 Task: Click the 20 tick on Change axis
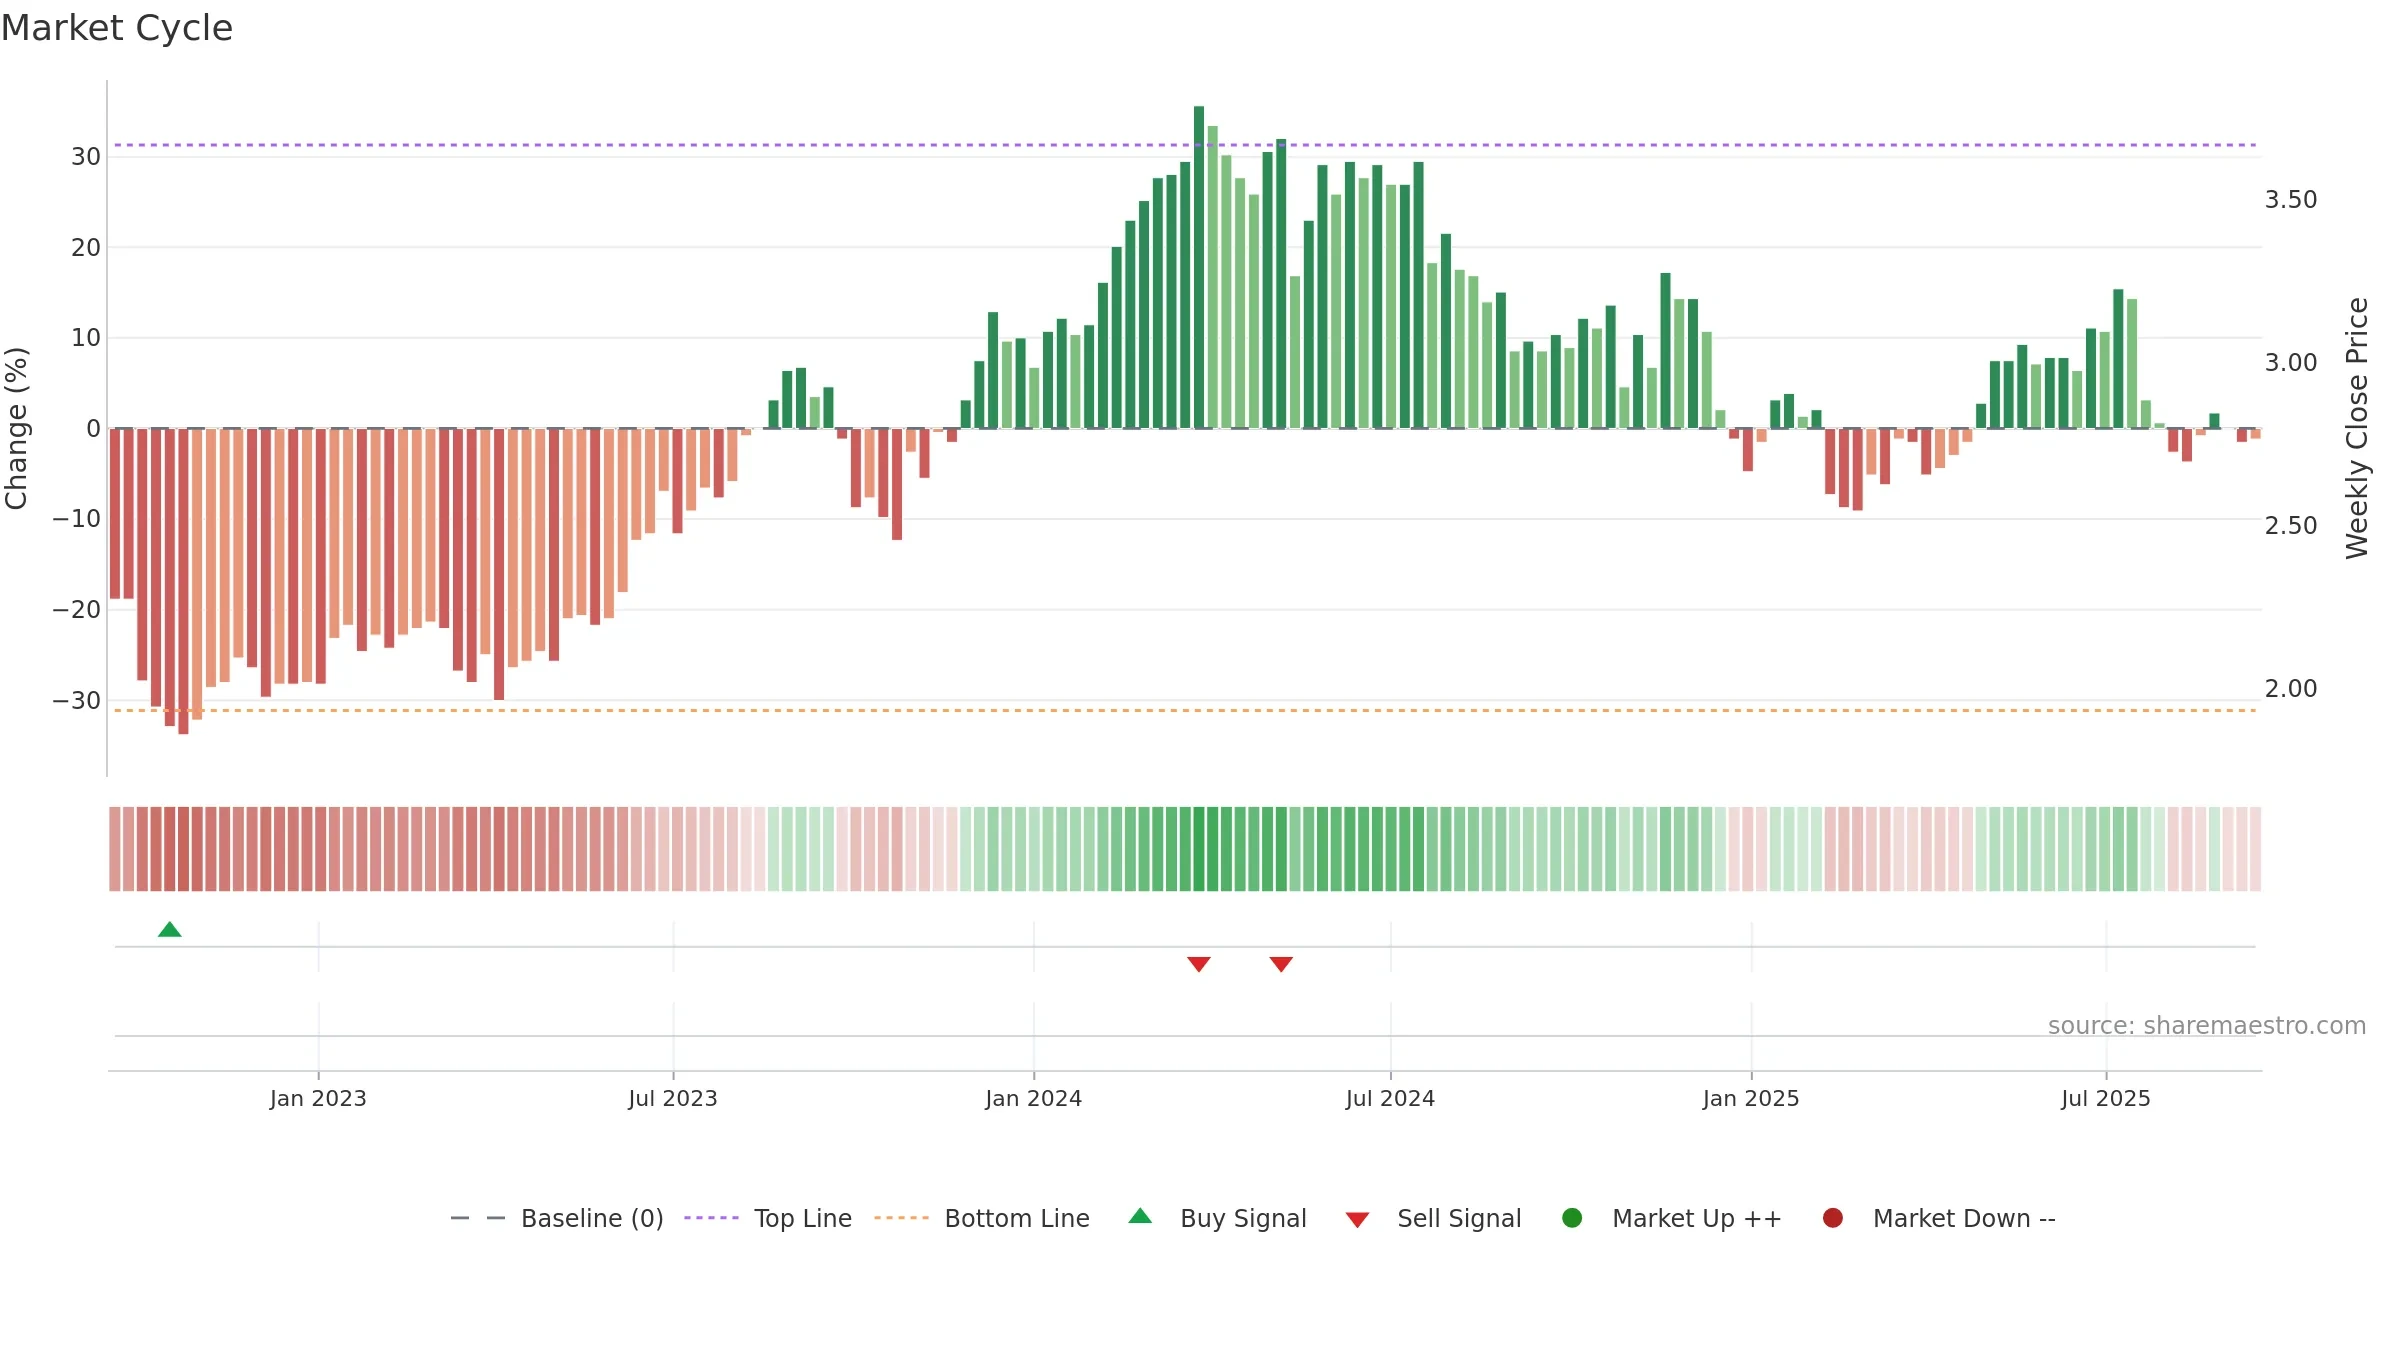tap(86, 247)
